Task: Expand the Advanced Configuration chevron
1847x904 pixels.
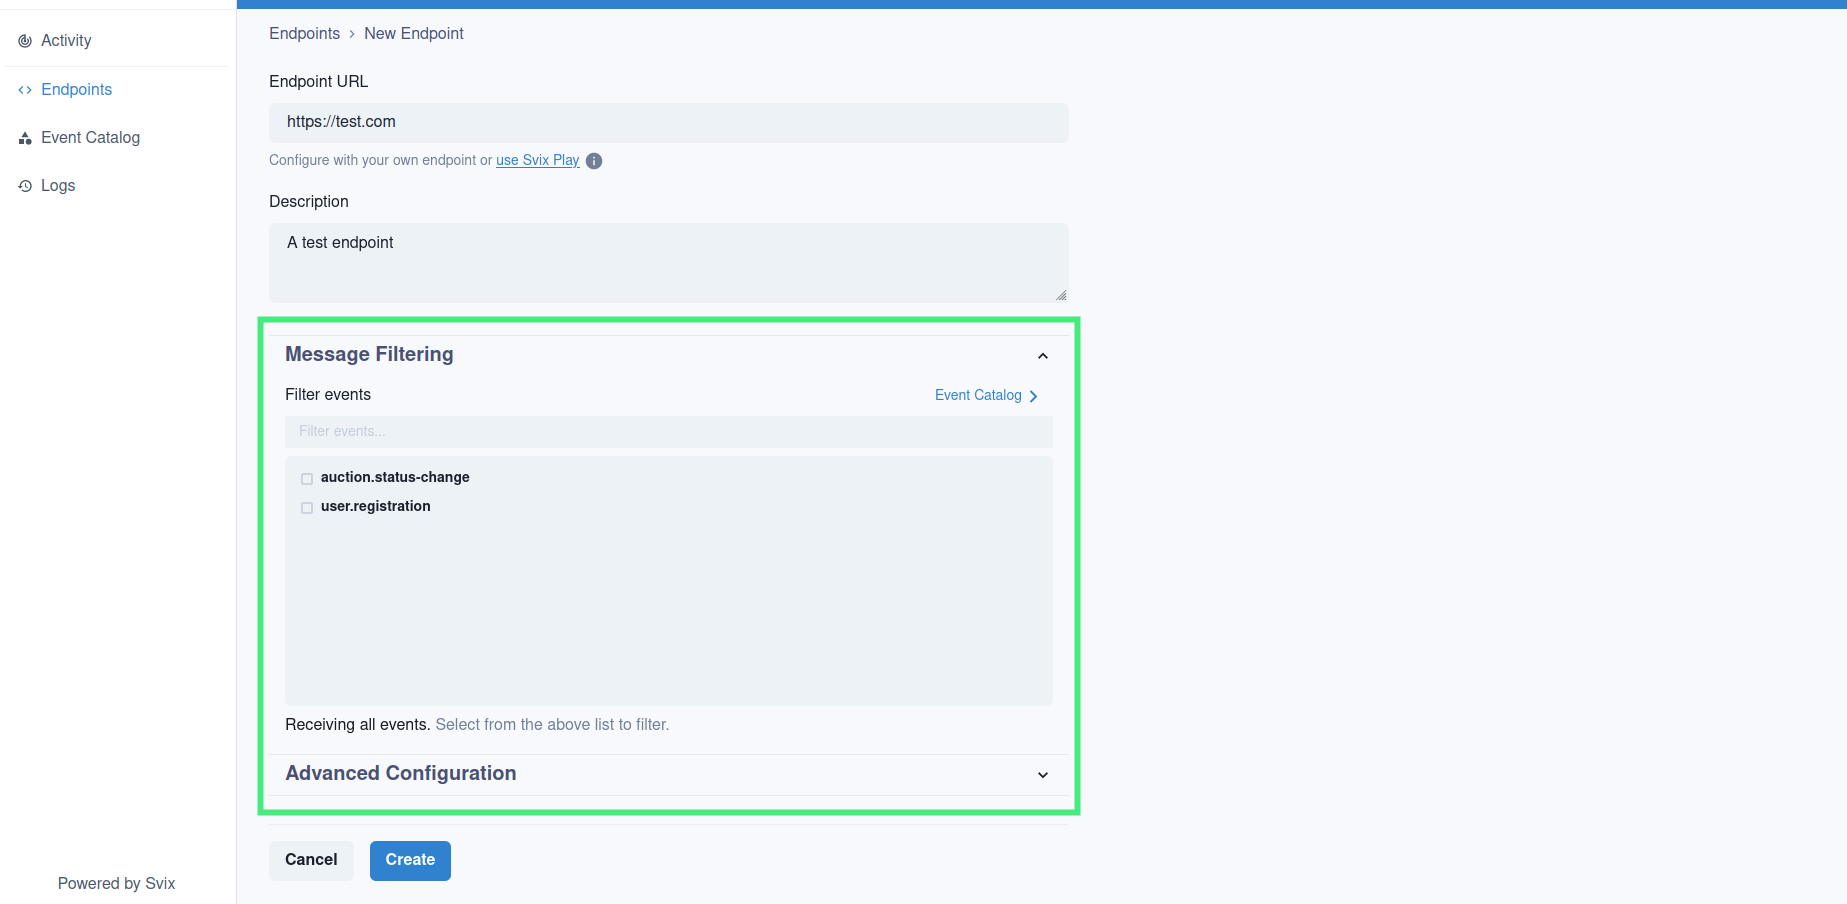Action: click(x=1043, y=775)
